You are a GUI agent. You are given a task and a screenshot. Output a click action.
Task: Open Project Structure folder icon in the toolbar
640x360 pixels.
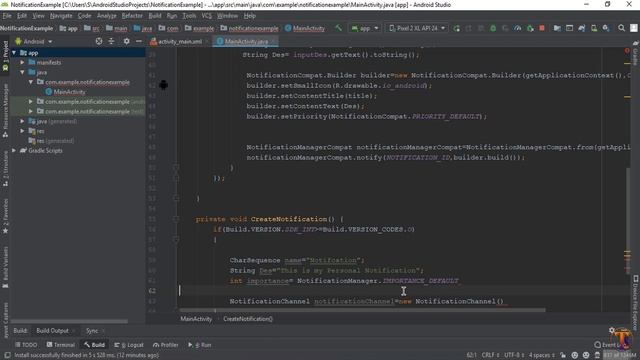(x=557, y=28)
